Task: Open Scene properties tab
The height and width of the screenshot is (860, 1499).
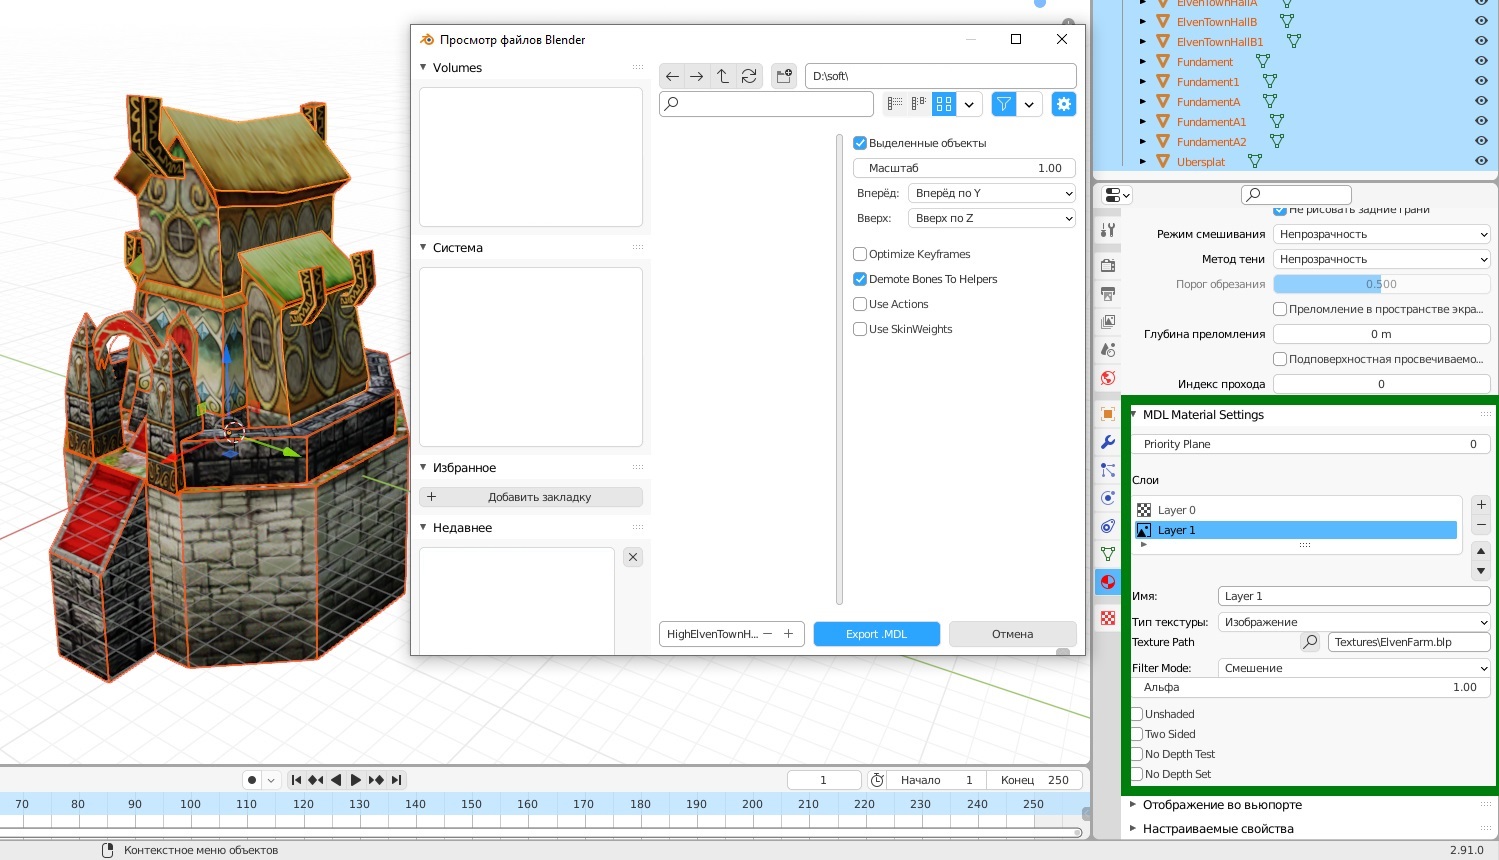Action: tap(1108, 350)
